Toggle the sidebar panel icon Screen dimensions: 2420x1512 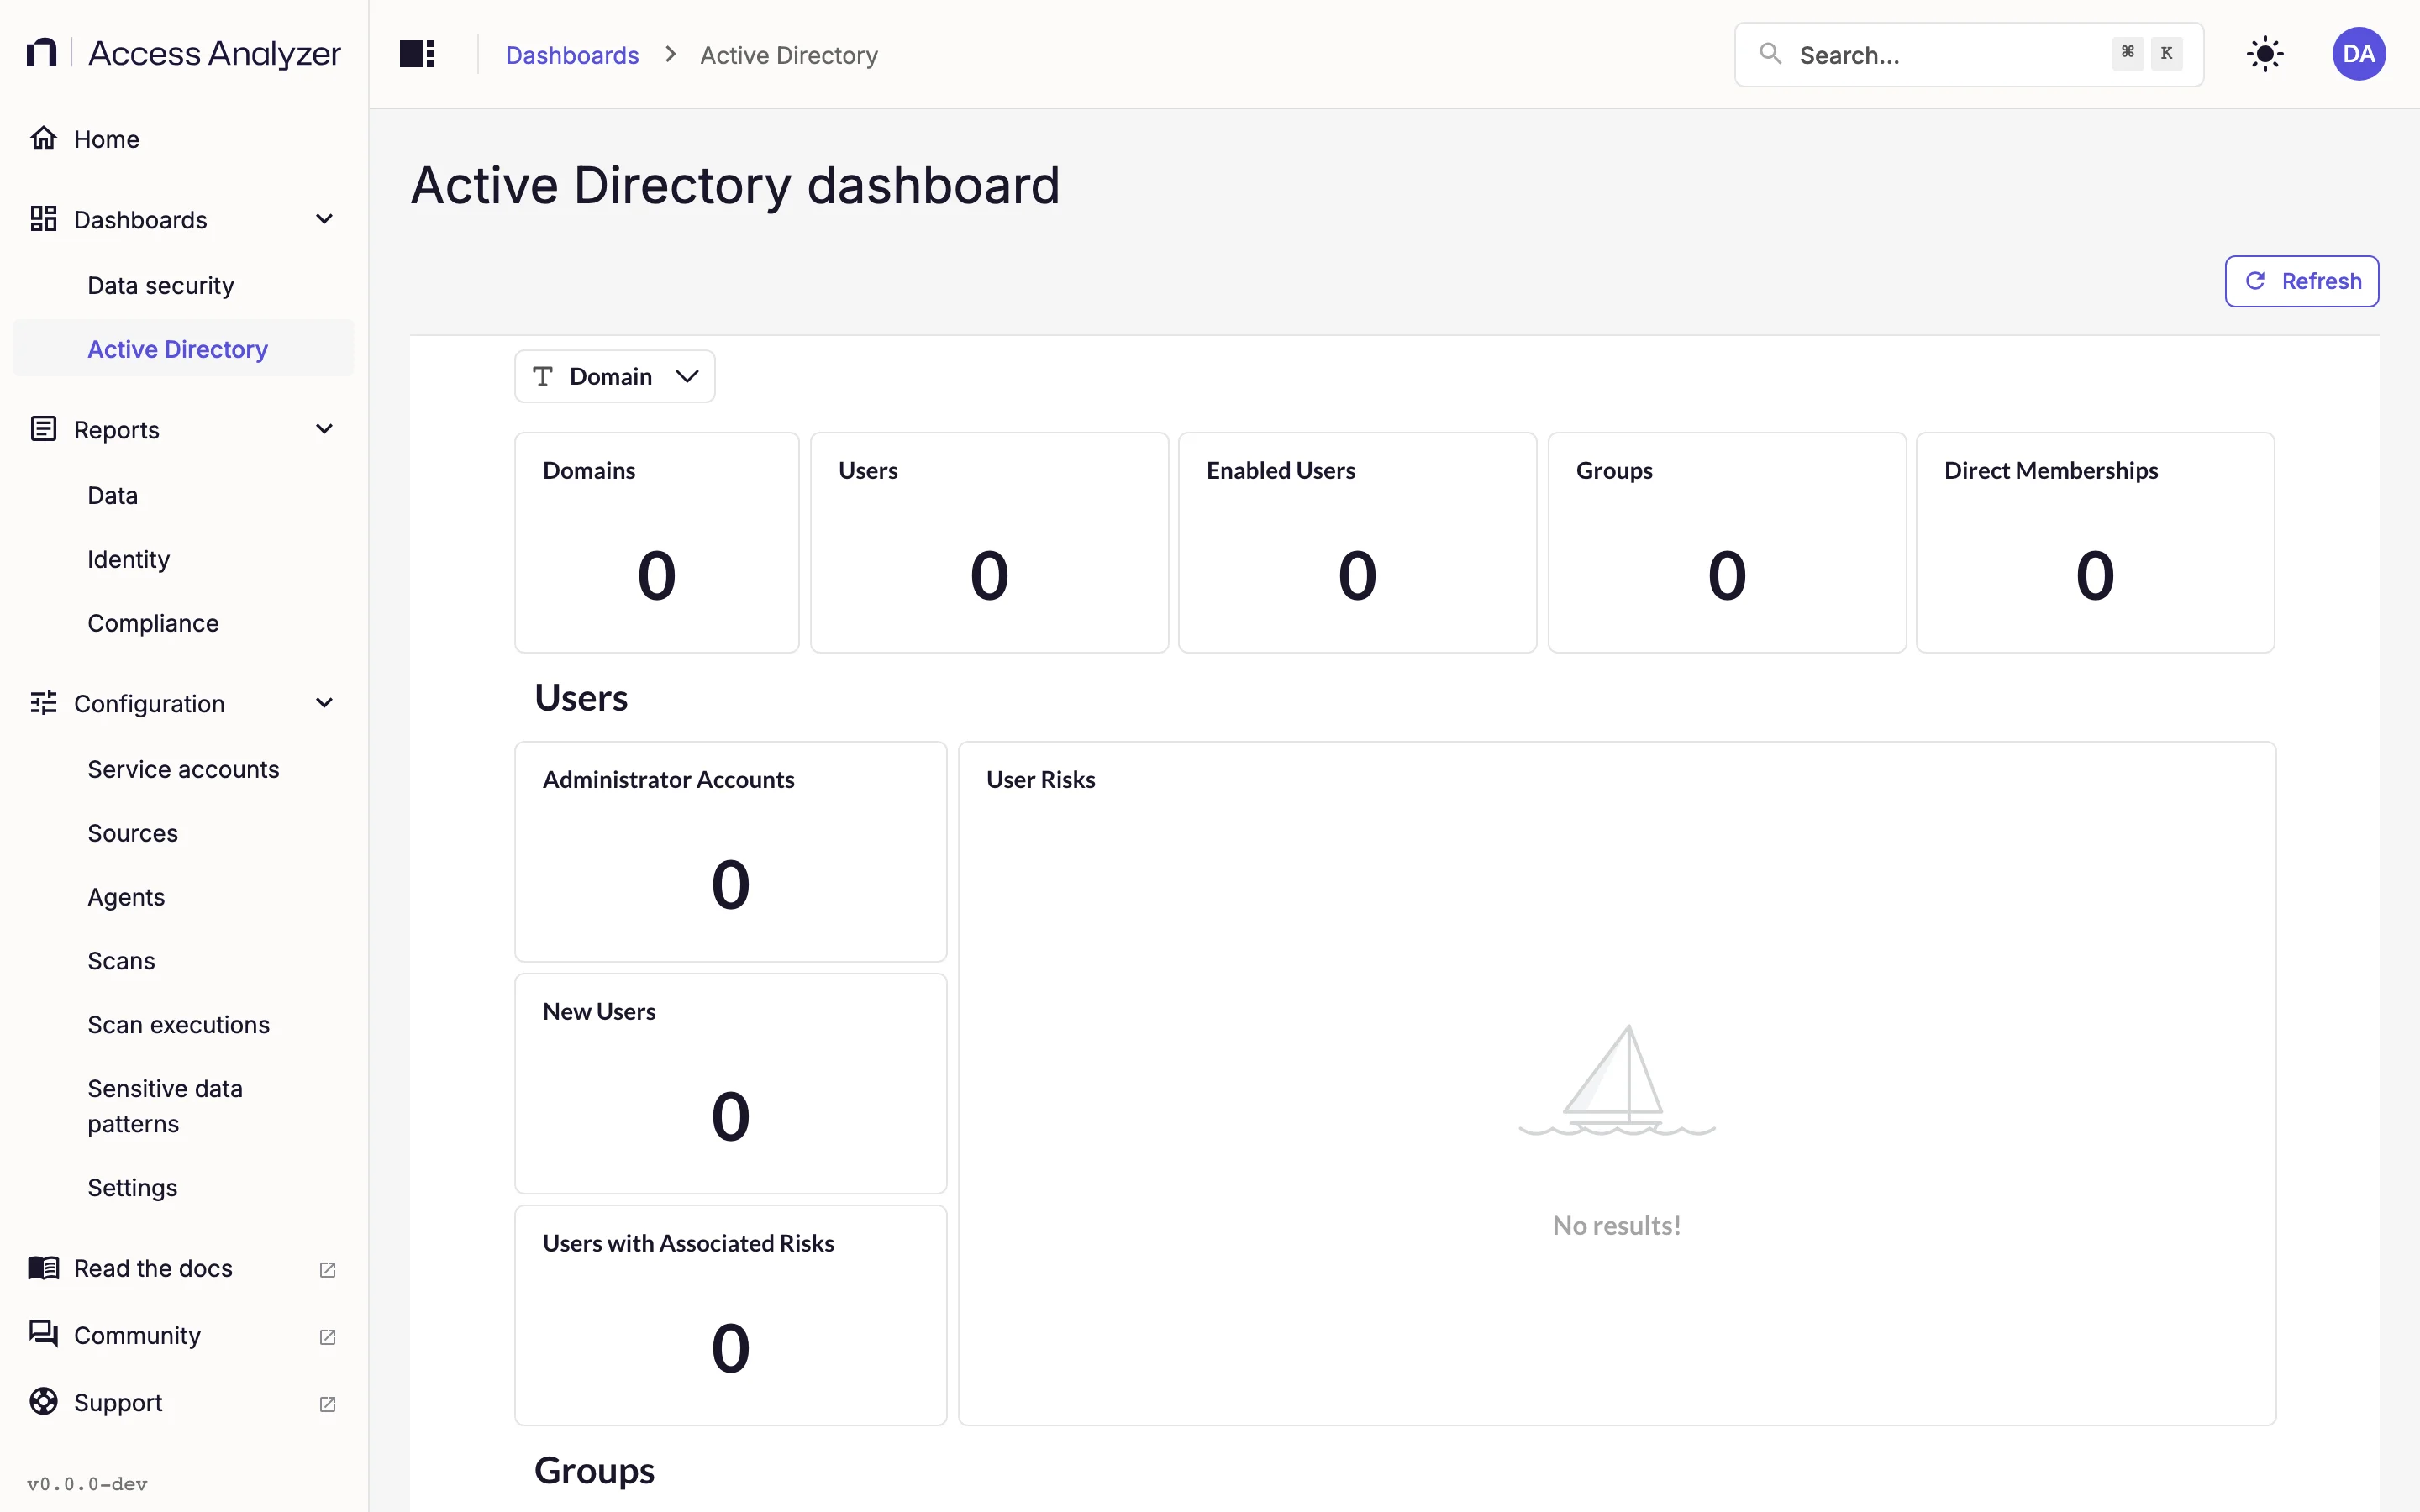417,54
